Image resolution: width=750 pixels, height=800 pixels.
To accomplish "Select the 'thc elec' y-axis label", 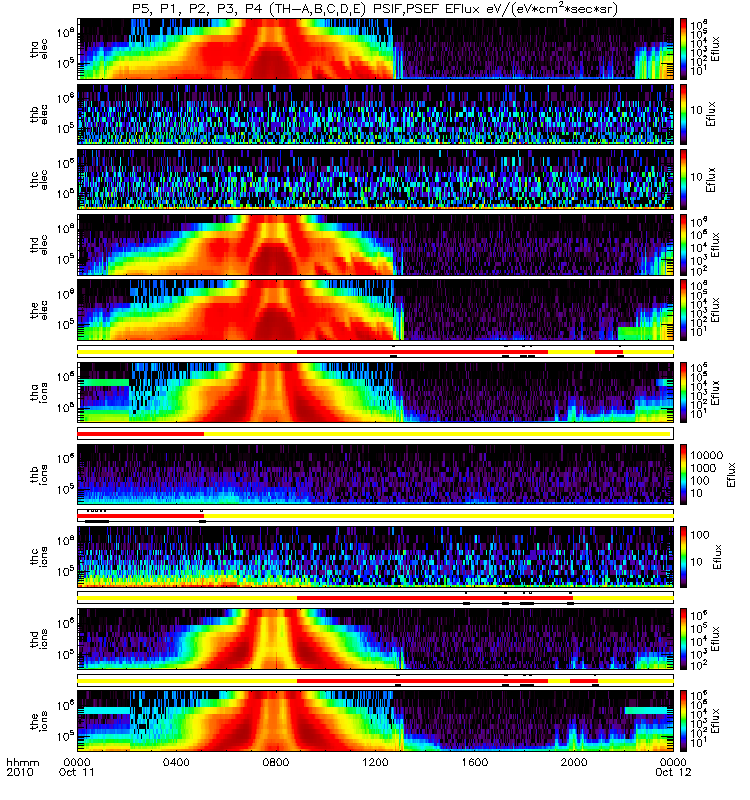I will tap(38, 179).
